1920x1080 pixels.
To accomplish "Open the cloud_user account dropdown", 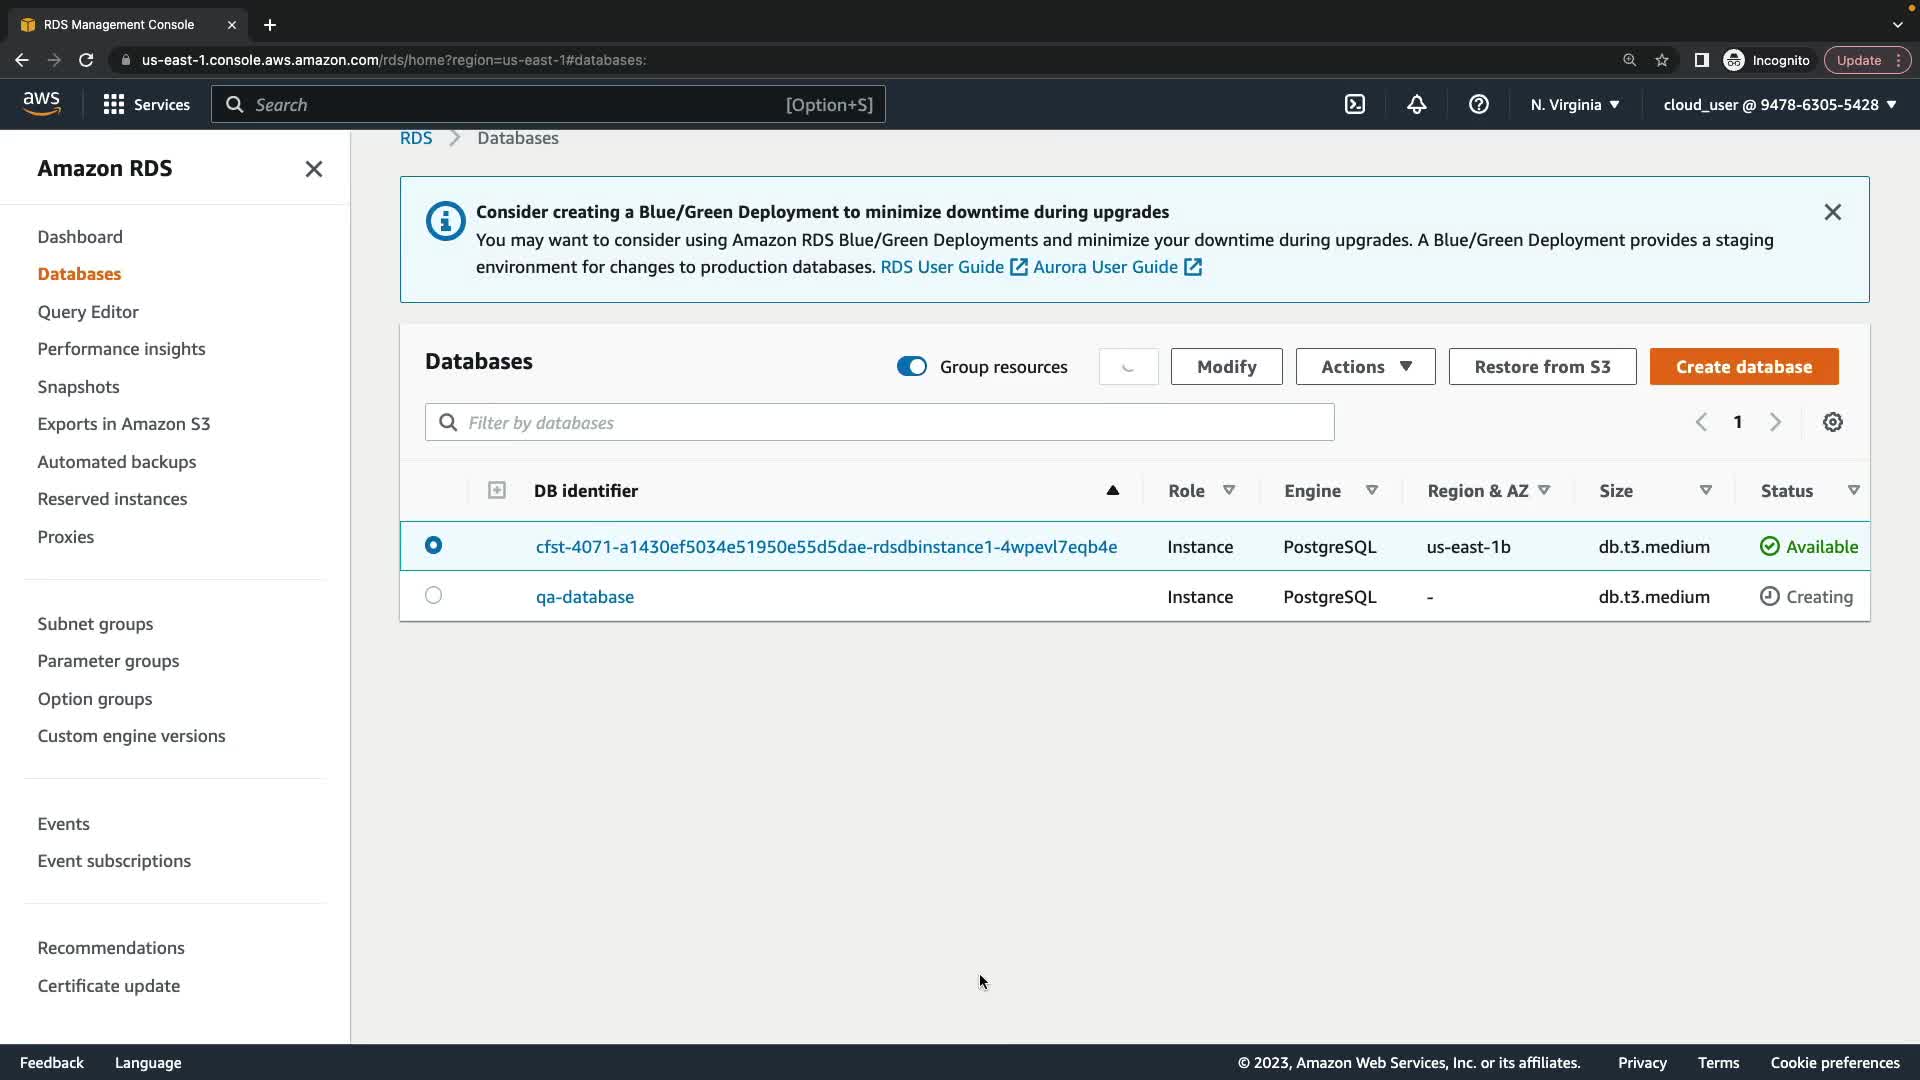I will coord(1779,104).
